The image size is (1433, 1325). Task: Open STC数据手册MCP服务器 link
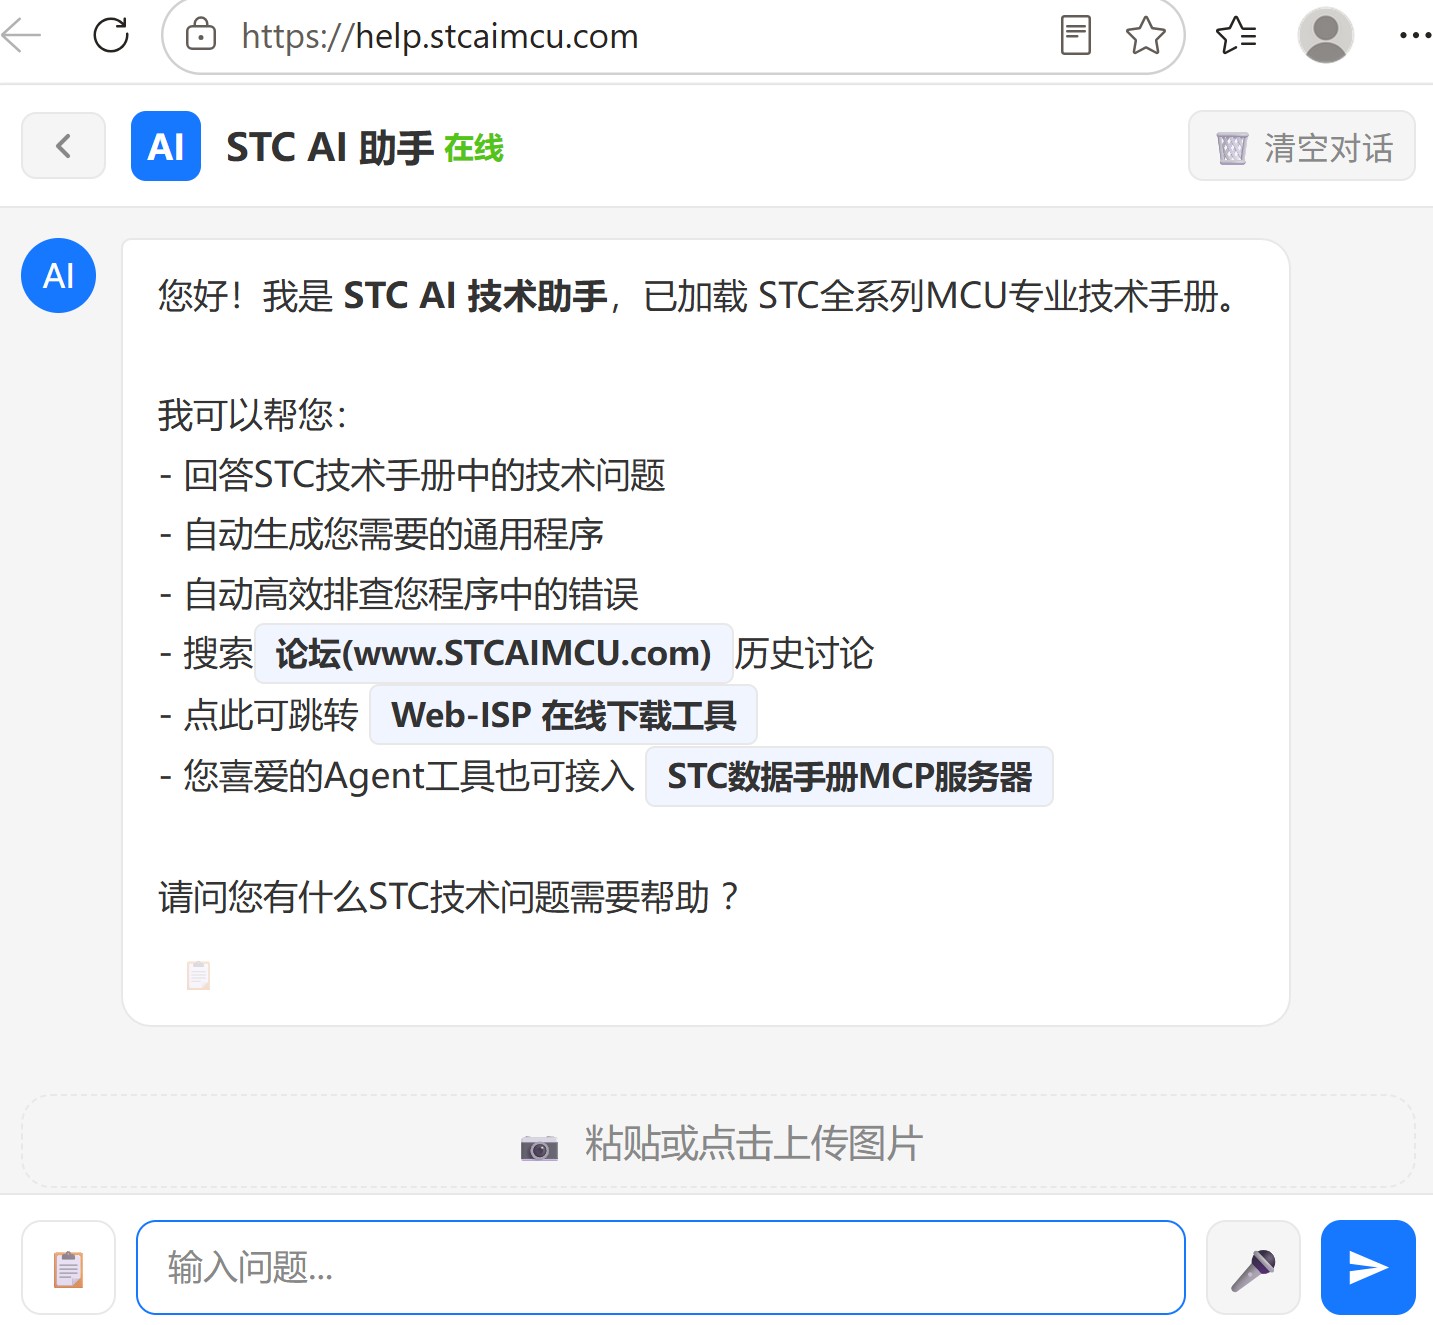pyautogui.click(x=850, y=776)
